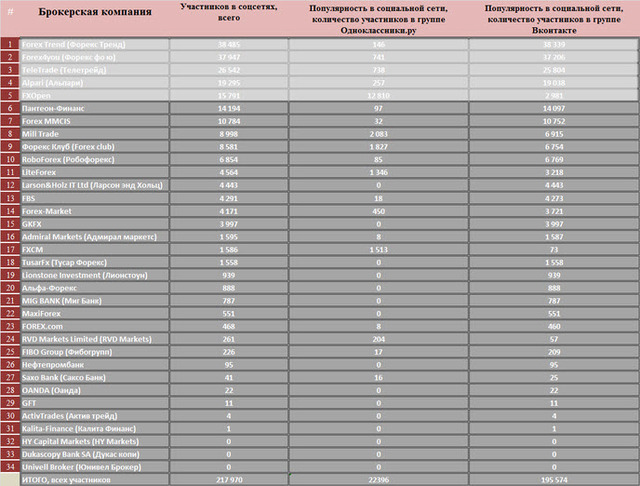Viewport: 640px width, 486px height.
Task: Click Одноклассники value '2 083' for Mill Trade
Action: tap(378, 134)
